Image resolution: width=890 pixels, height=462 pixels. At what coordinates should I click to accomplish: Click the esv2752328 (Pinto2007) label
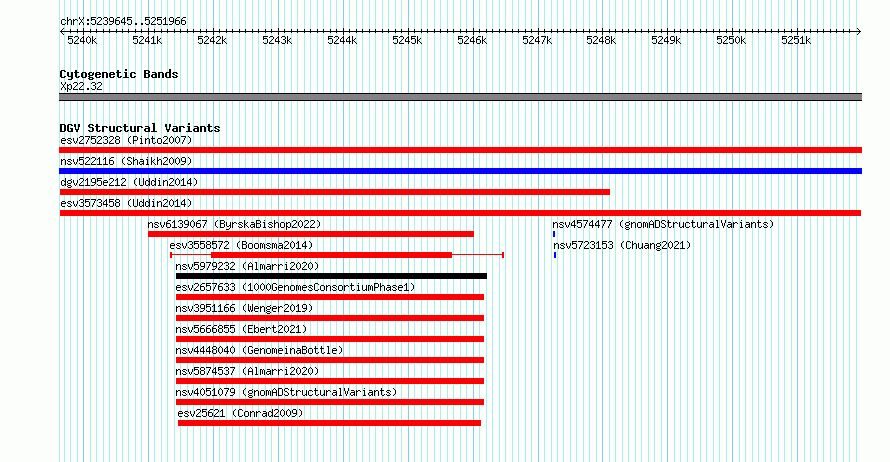coord(126,140)
